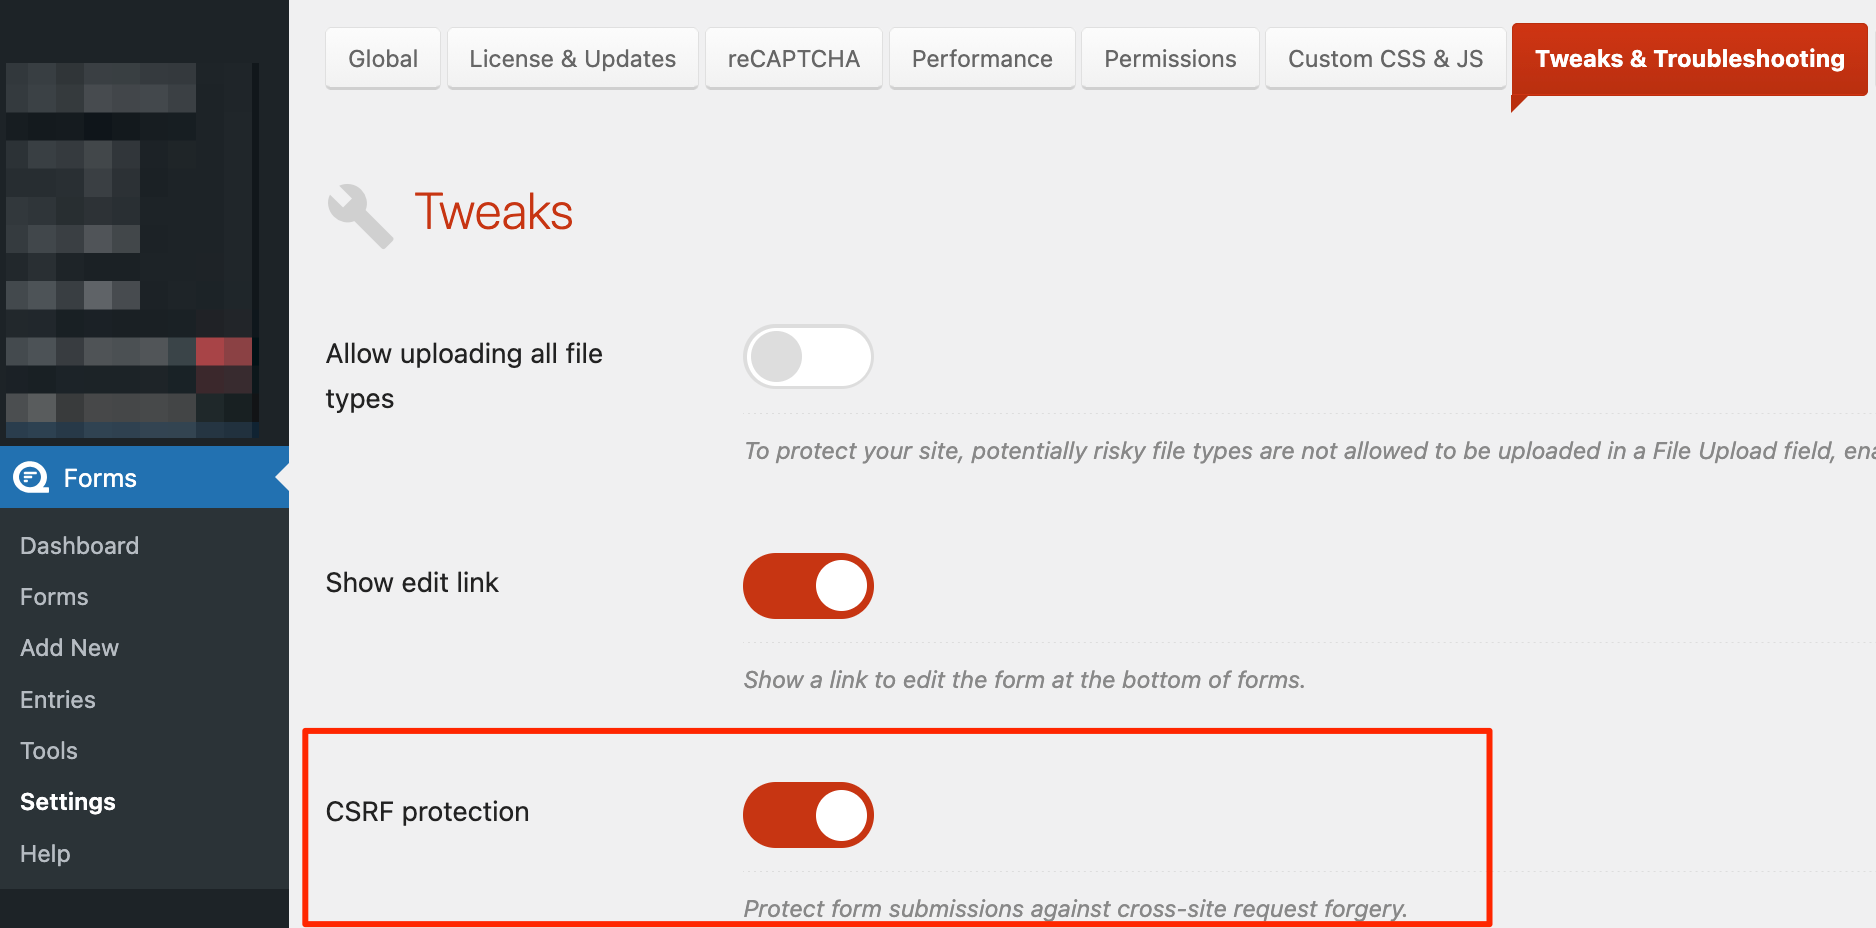
Task: Switch to License & Updates tab
Action: pos(572,59)
